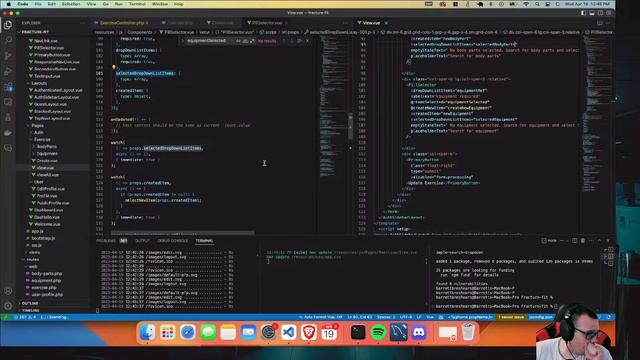This screenshot has width=640, height=360.
Task: Switch to the PillSelector.vue editor tab
Action: point(267,23)
